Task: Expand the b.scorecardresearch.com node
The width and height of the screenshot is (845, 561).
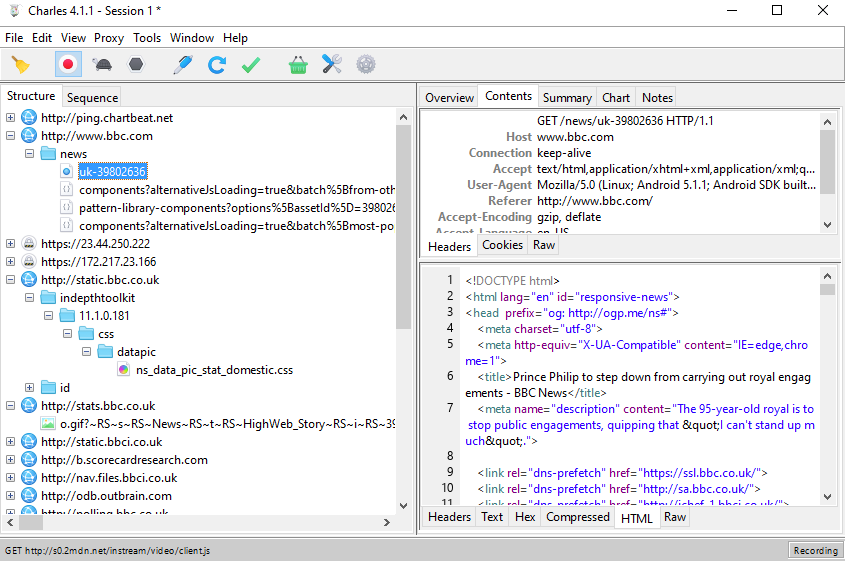Action: coord(10,460)
